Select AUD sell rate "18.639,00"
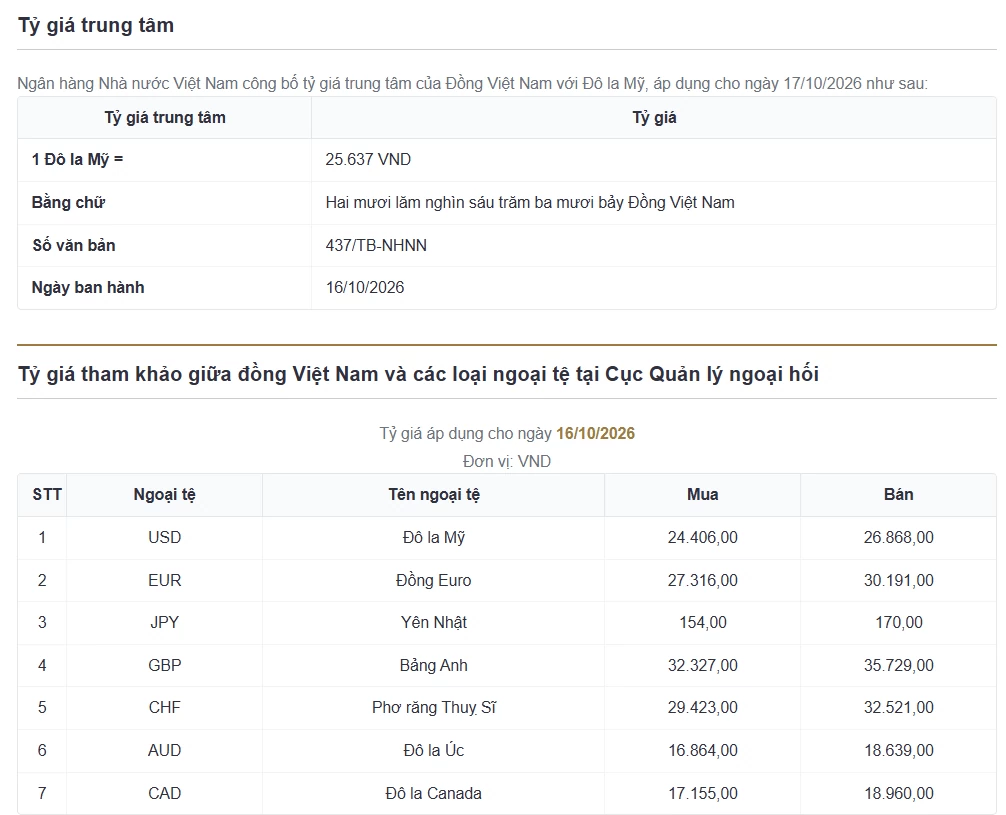This screenshot has height=815, width=1006. coord(898,751)
